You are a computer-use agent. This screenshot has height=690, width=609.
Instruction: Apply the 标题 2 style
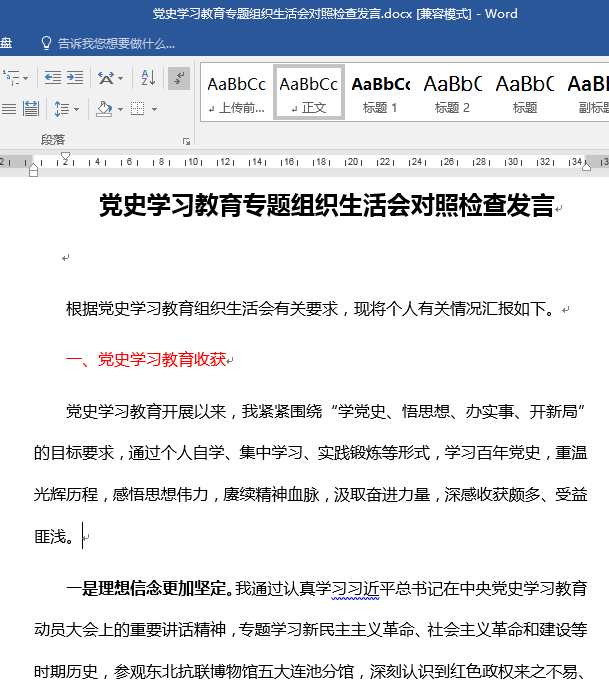453,93
